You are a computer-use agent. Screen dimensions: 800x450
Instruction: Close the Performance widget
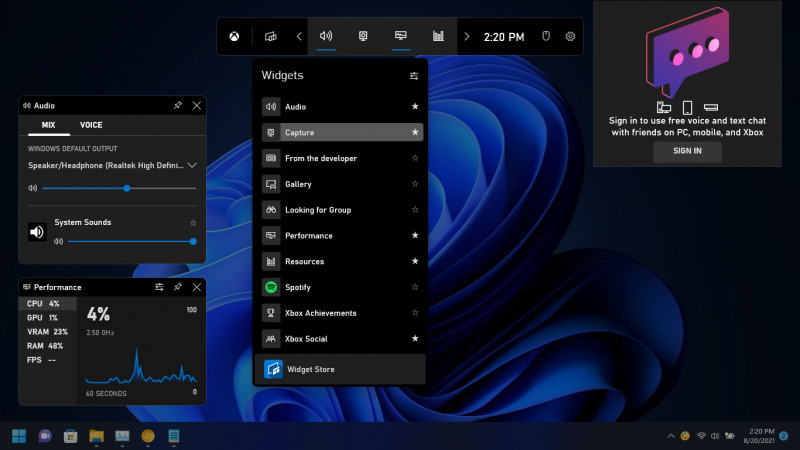click(x=196, y=287)
